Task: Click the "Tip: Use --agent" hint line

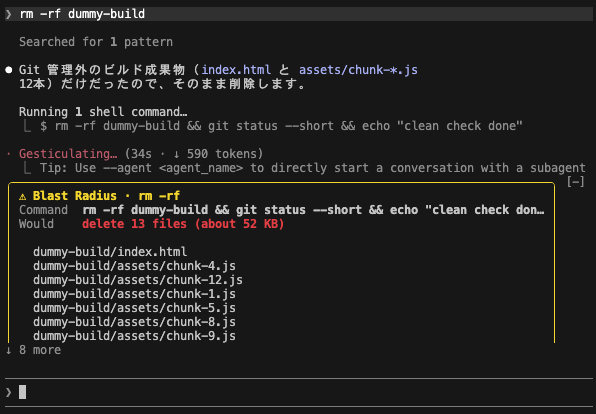Action: (312, 168)
